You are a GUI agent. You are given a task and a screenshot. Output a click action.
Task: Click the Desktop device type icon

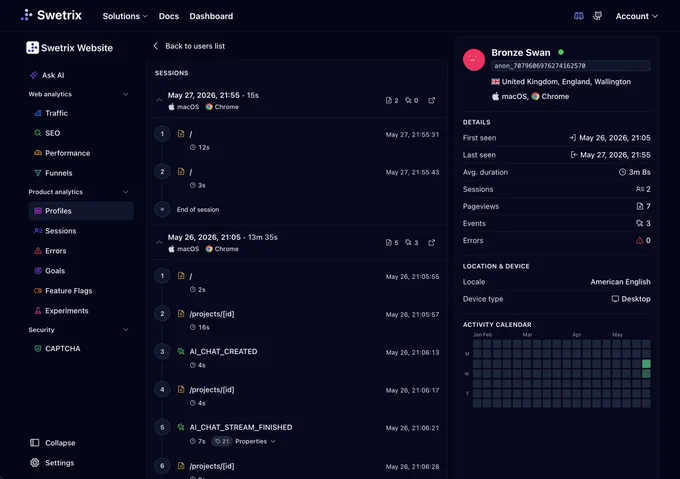click(x=615, y=299)
